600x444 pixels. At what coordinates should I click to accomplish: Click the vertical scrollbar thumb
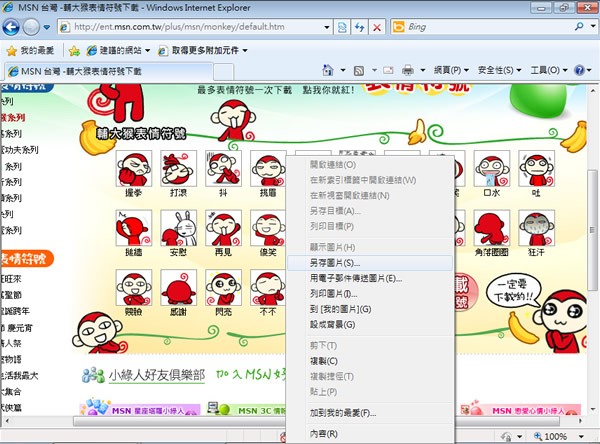tap(592, 230)
